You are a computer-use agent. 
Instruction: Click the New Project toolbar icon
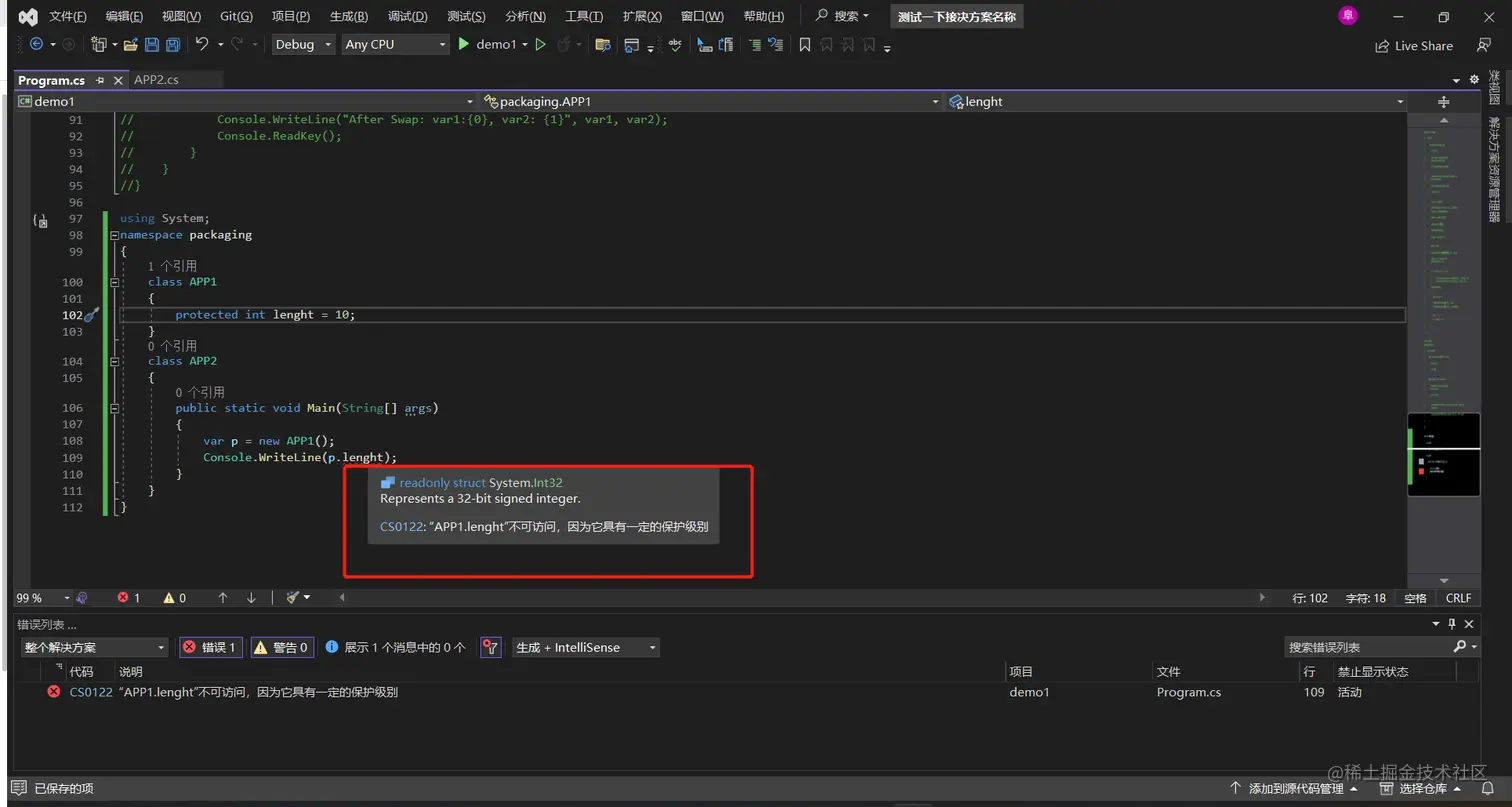(99, 44)
